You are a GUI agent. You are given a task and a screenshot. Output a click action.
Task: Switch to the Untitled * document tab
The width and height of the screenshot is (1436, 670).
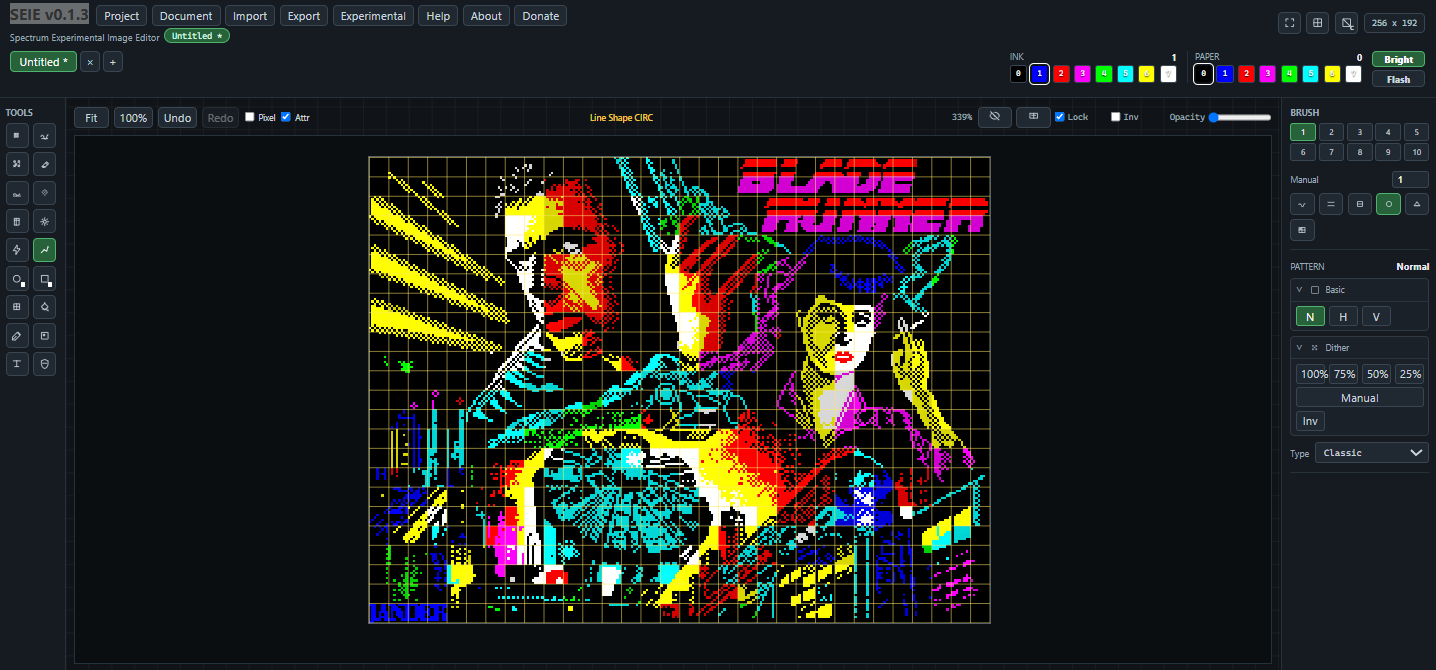point(44,62)
